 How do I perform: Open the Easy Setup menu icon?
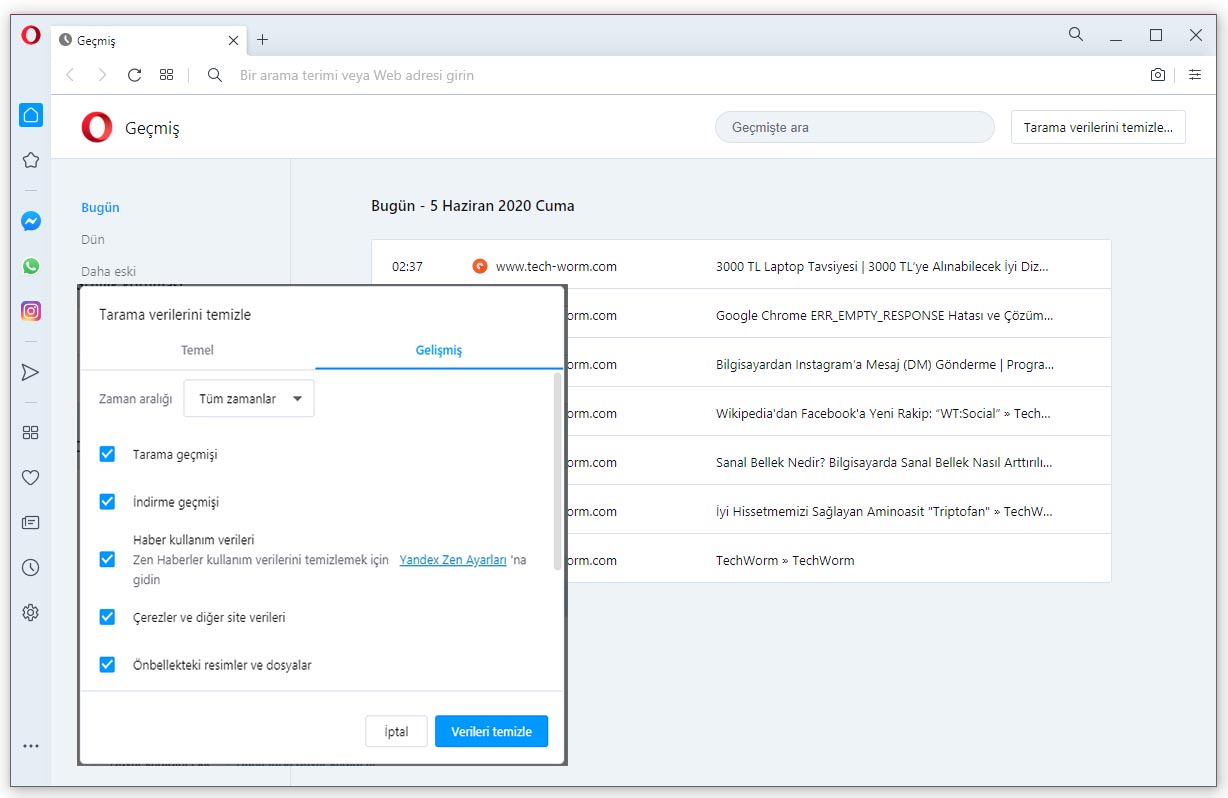pyautogui.click(x=1194, y=75)
